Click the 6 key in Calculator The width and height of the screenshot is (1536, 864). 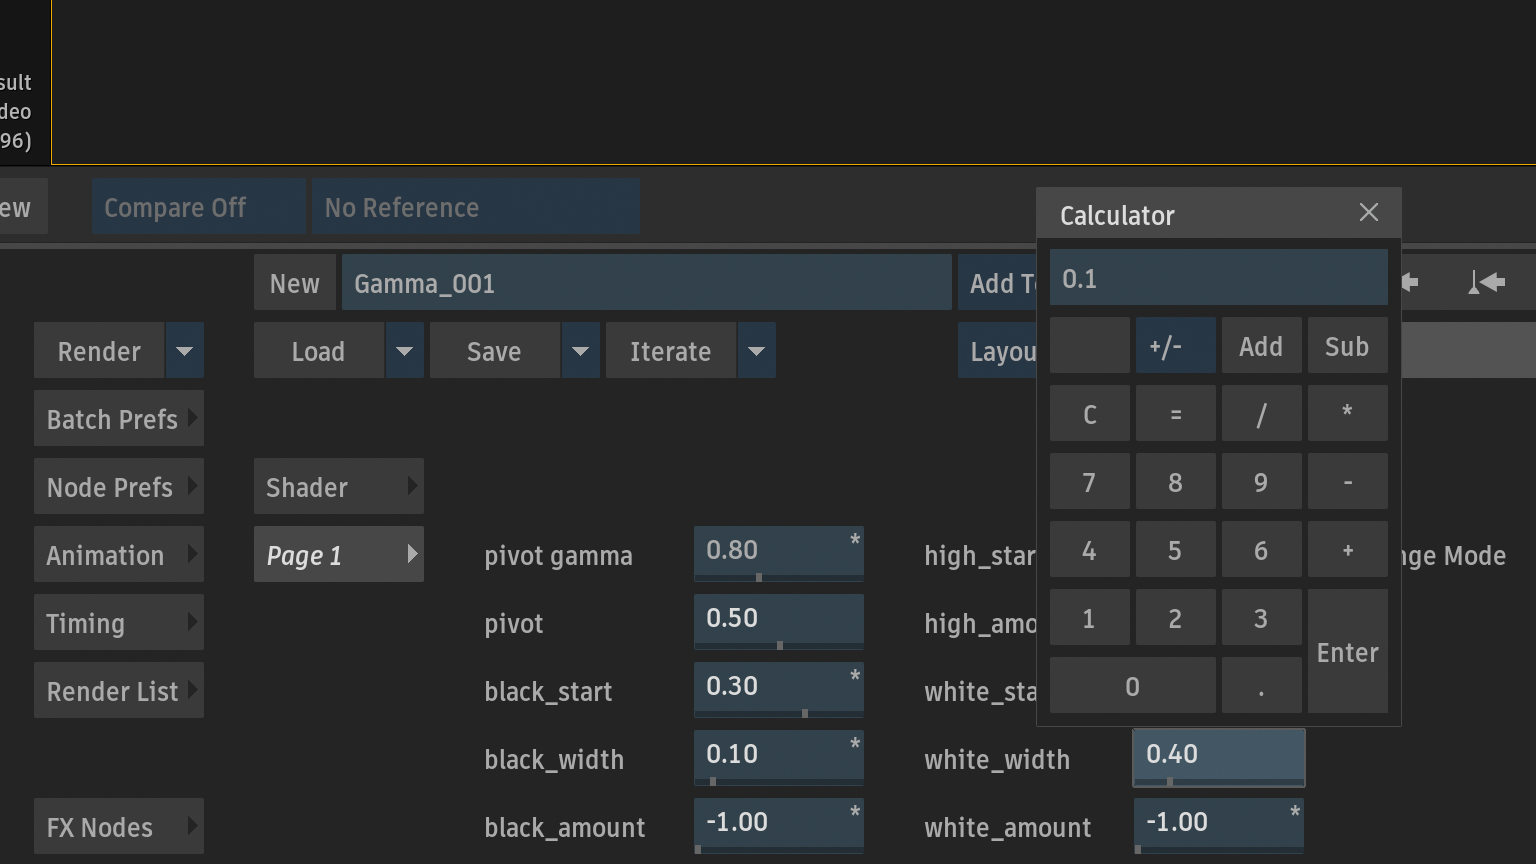(1262, 550)
